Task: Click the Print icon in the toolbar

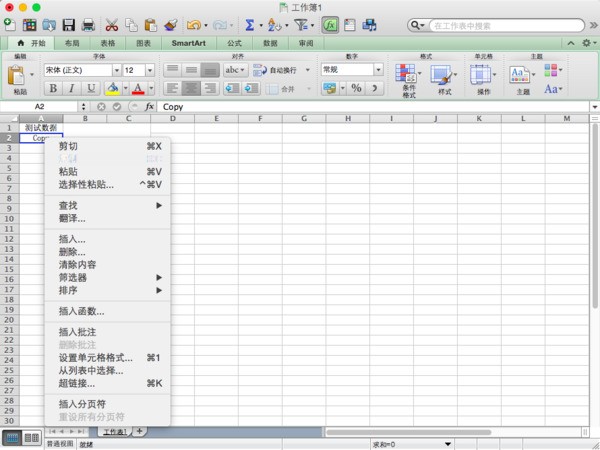Action: tap(89, 24)
